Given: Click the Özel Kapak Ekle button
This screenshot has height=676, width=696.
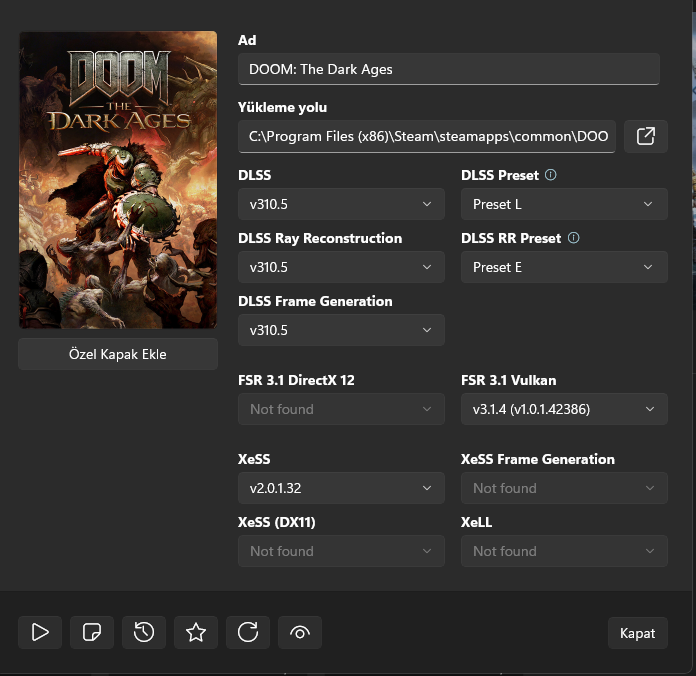Looking at the screenshot, I should tap(118, 354).
